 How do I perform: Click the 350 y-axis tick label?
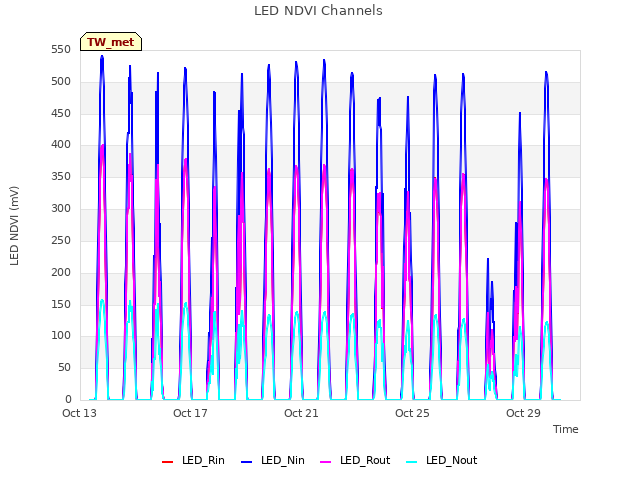tap(61, 177)
